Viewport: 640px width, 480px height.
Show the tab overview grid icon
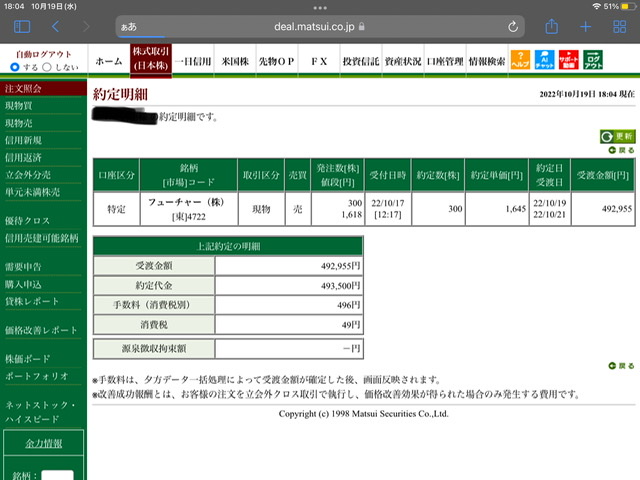(620, 27)
